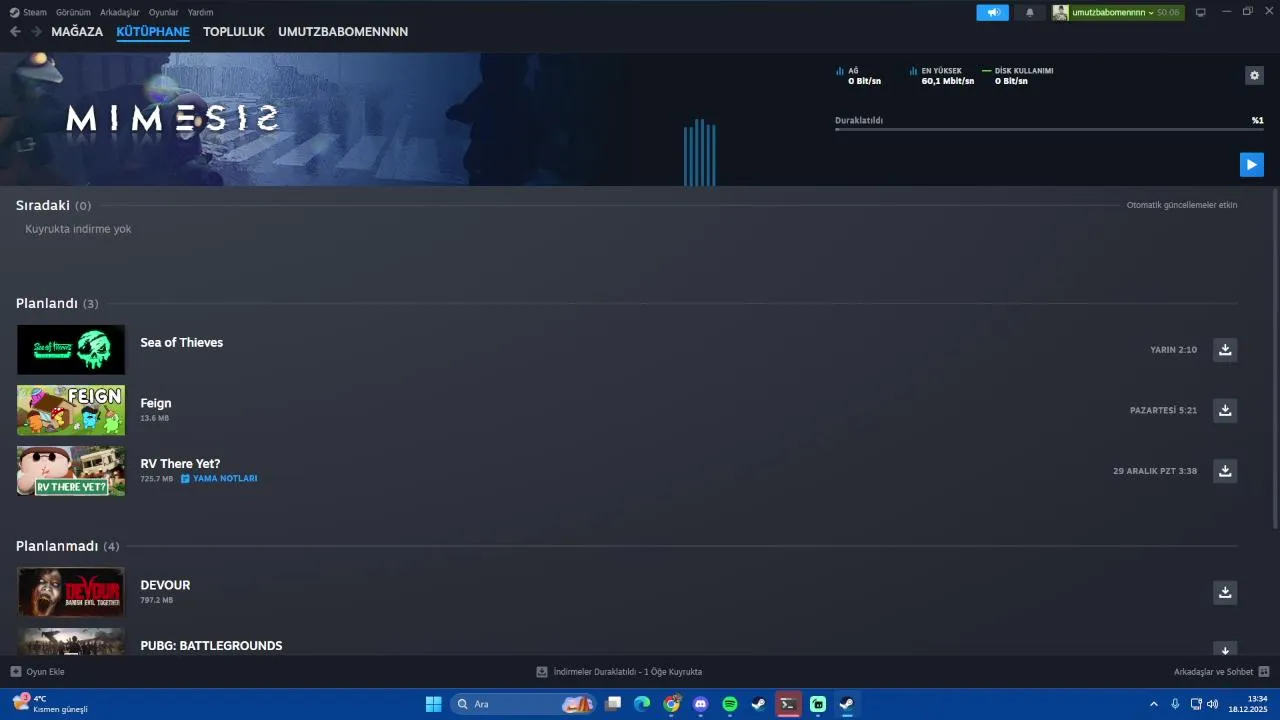Go forward with the right arrow
Image resolution: width=1280 pixels, height=720 pixels.
tap(36, 32)
